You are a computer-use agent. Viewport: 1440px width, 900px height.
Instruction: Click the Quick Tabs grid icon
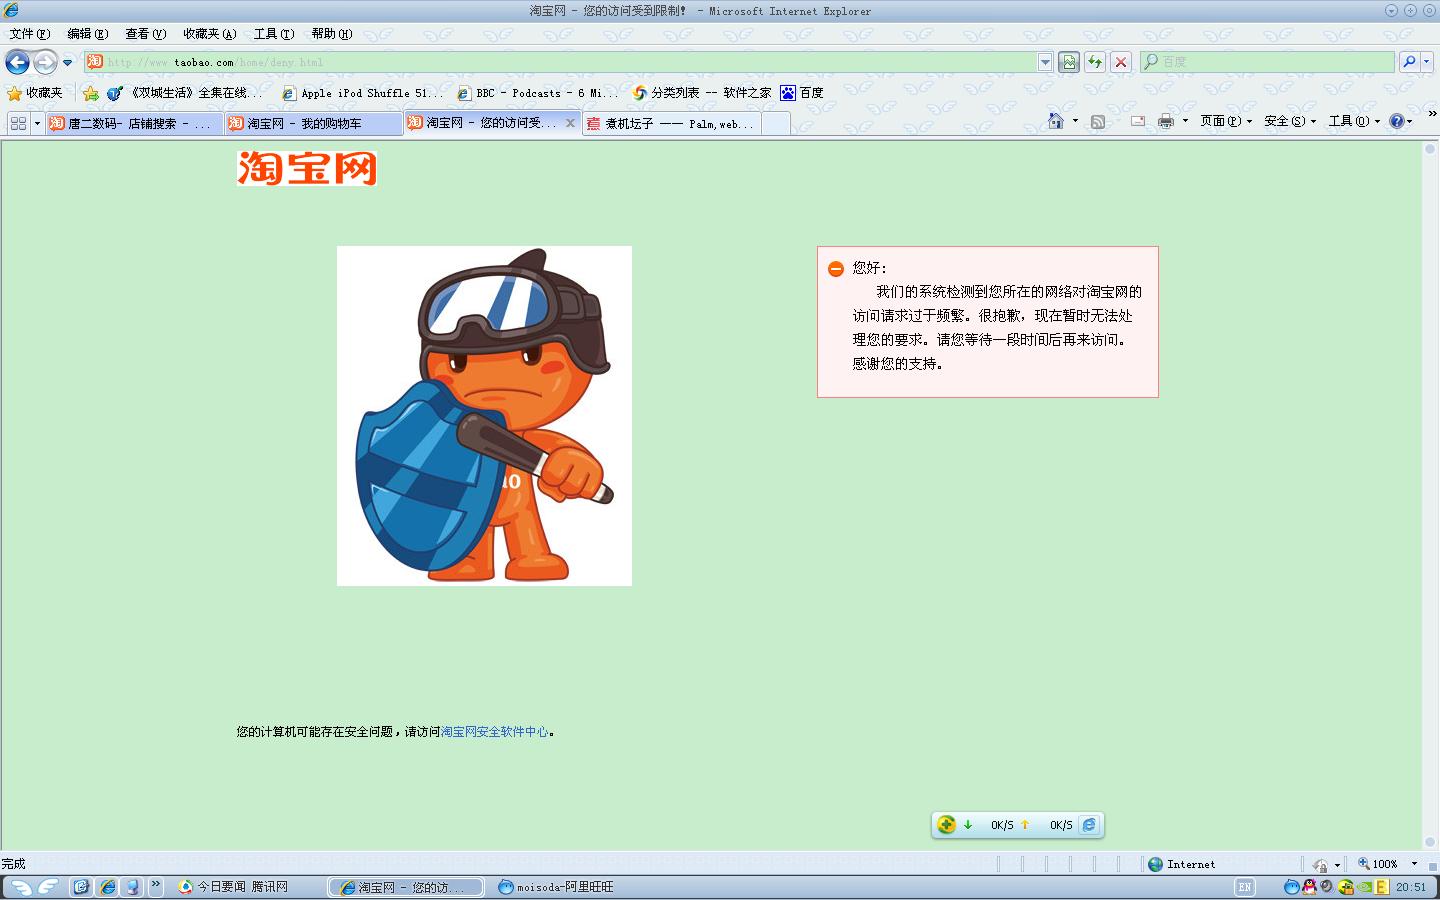pyautogui.click(x=18, y=124)
